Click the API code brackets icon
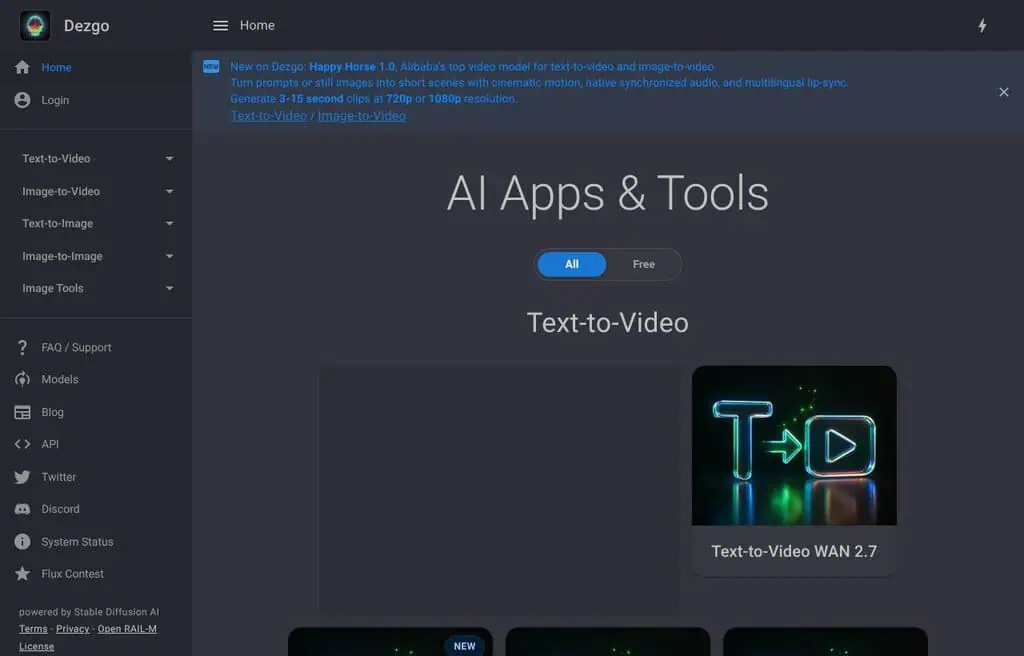The image size is (1024, 656). [x=22, y=444]
